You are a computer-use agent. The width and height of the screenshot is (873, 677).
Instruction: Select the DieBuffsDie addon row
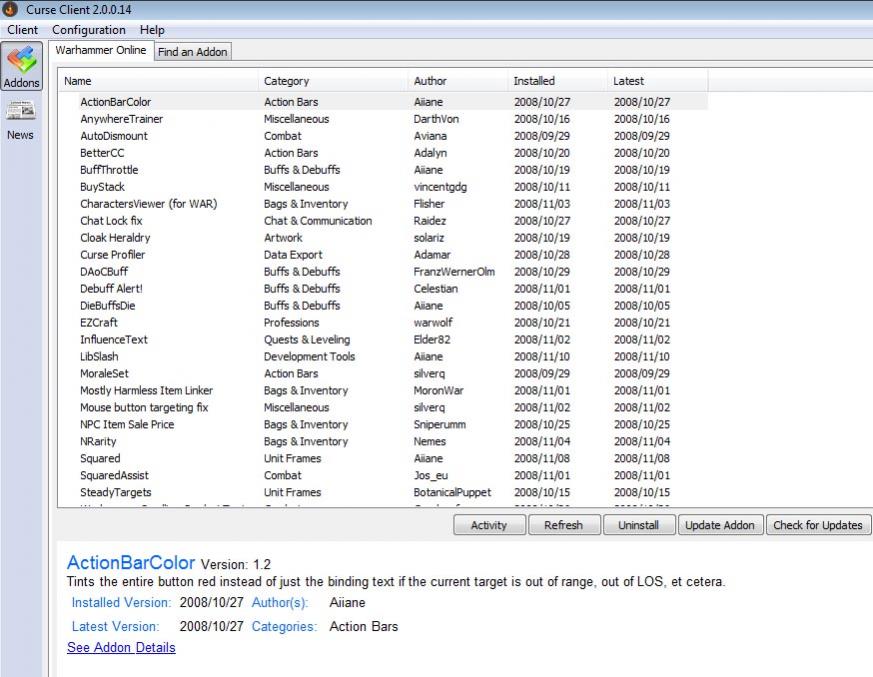click(x=383, y=306)
